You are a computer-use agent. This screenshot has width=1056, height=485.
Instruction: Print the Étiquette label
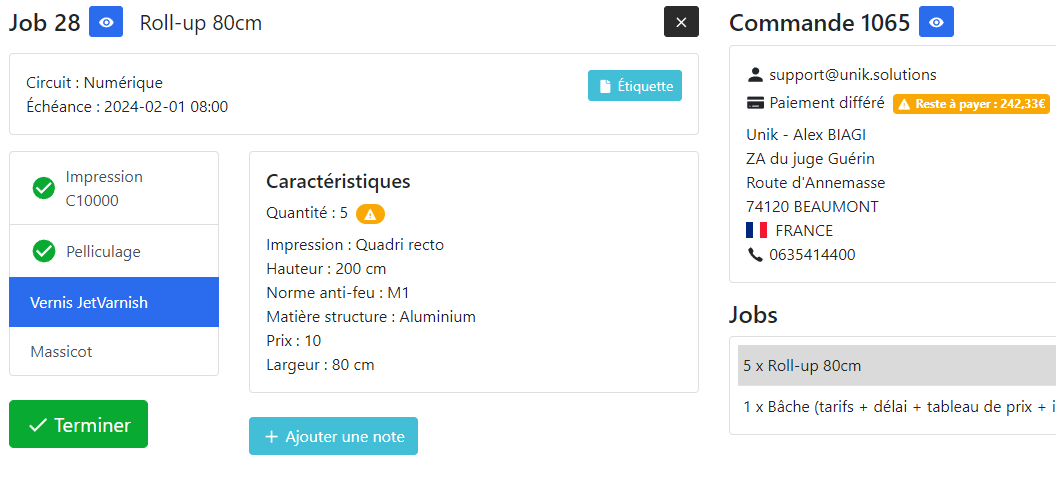click(634, 86)
